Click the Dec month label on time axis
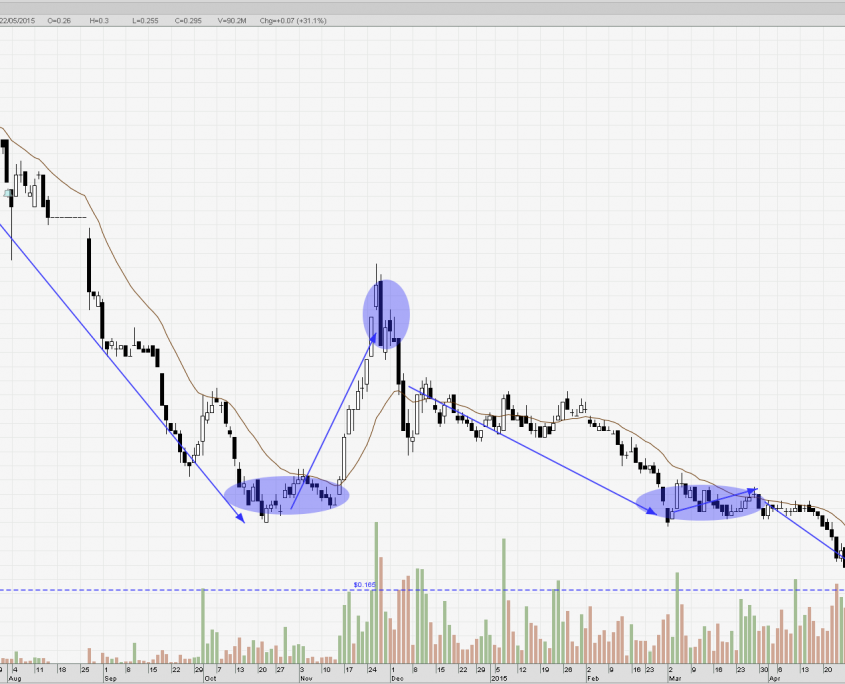The image size is (845, 684). tap(397, 677)
